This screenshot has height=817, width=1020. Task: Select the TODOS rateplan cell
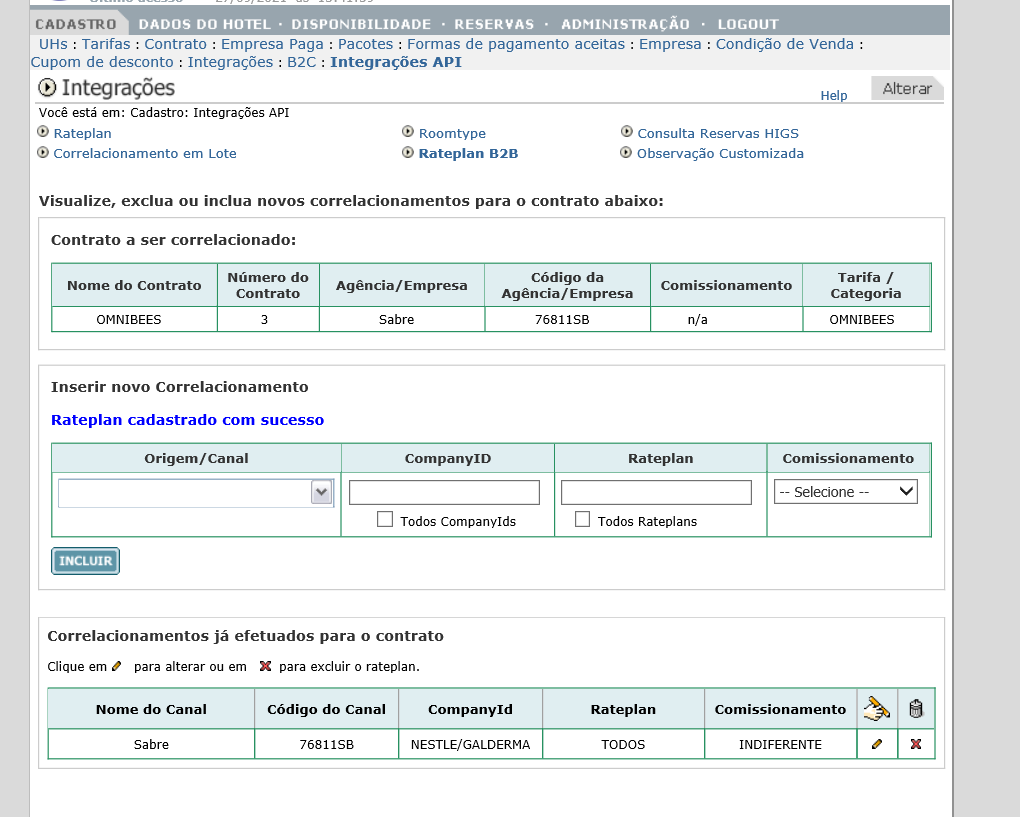[623, 744]
